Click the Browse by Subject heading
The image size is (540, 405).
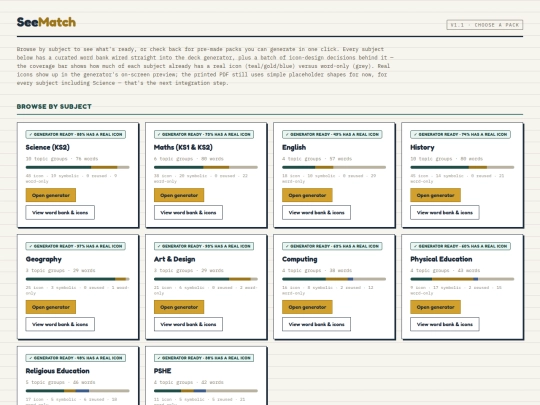pyautogui.click(x=54, y=107)
